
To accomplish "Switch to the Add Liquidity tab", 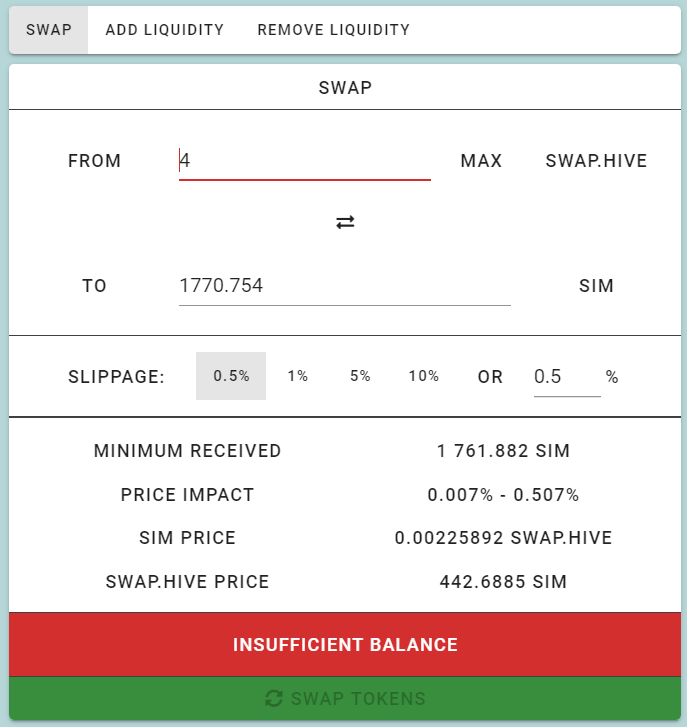I will (165, 30).
